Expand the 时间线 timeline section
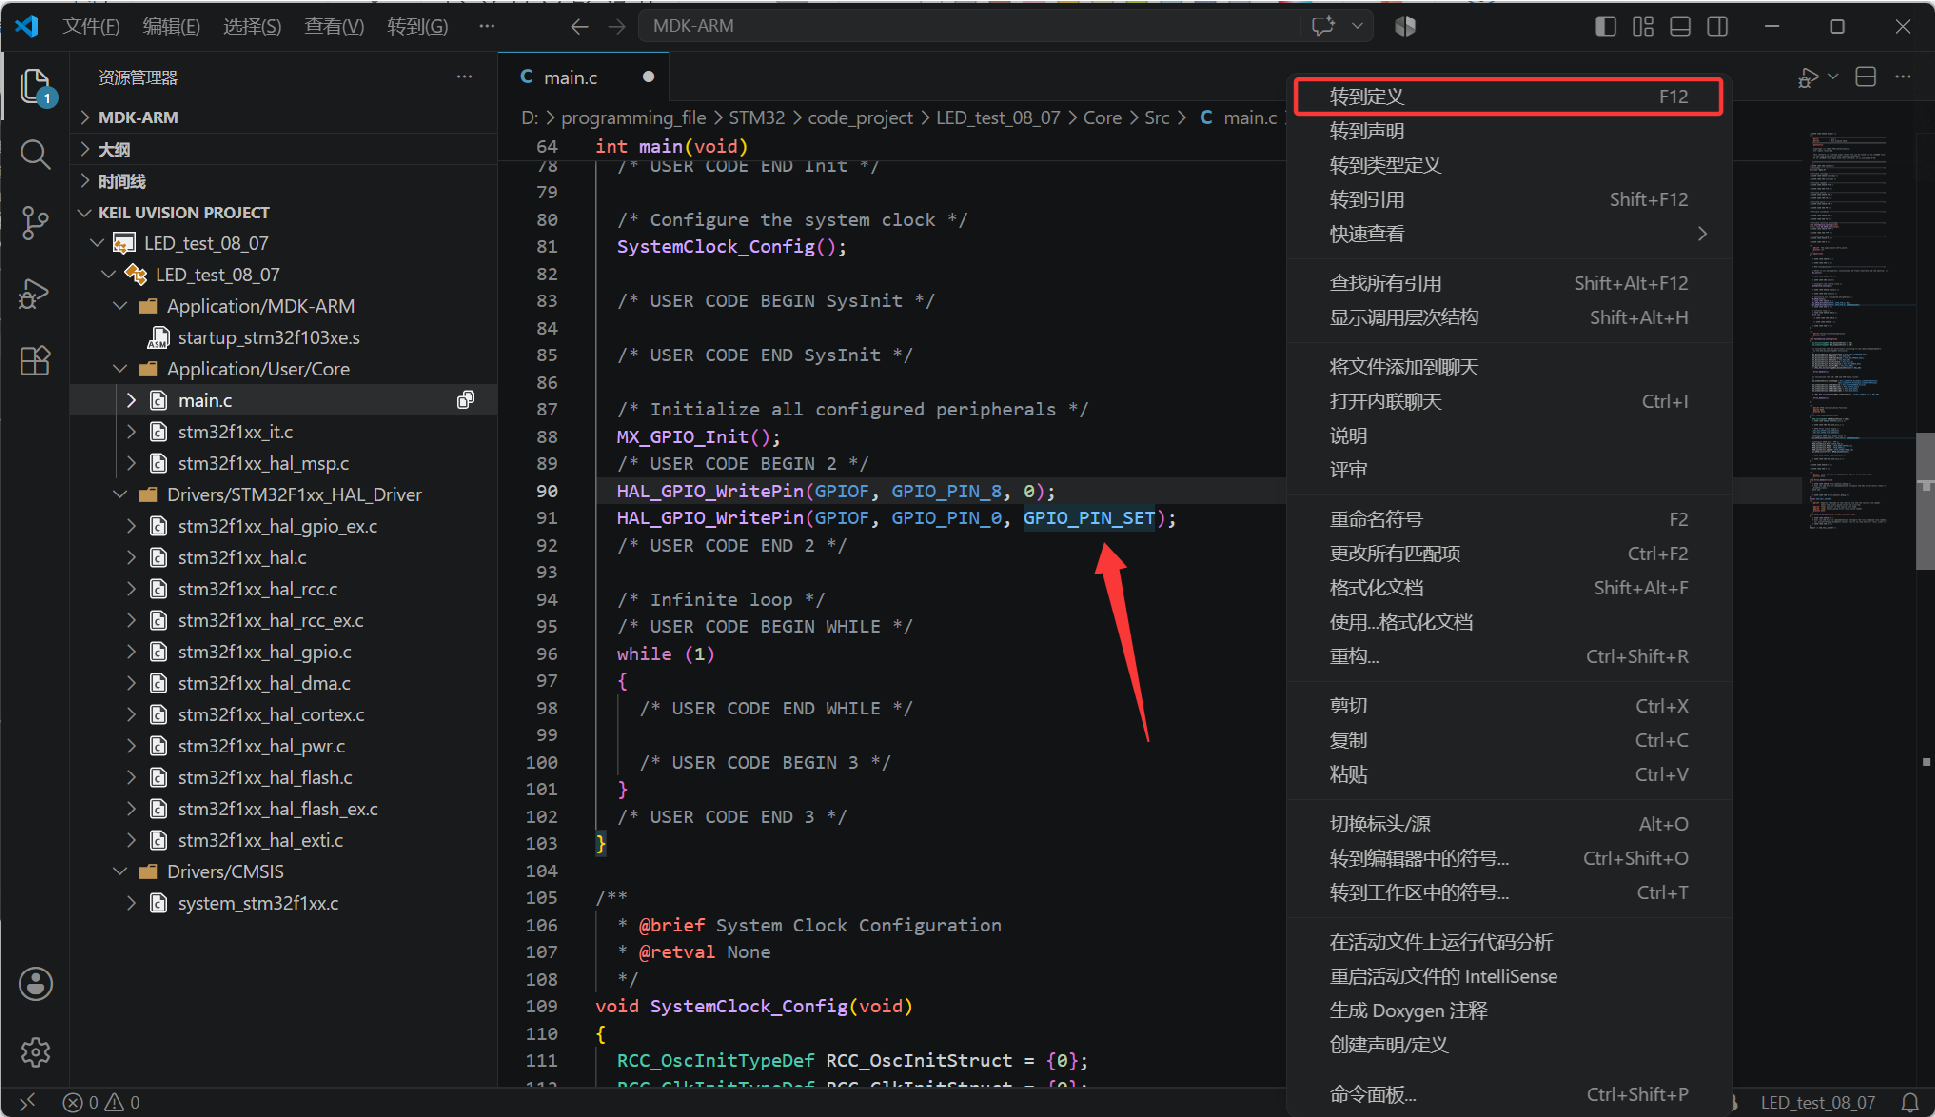The height and width of the screenshot is (1117, 1935). [284, 181]
